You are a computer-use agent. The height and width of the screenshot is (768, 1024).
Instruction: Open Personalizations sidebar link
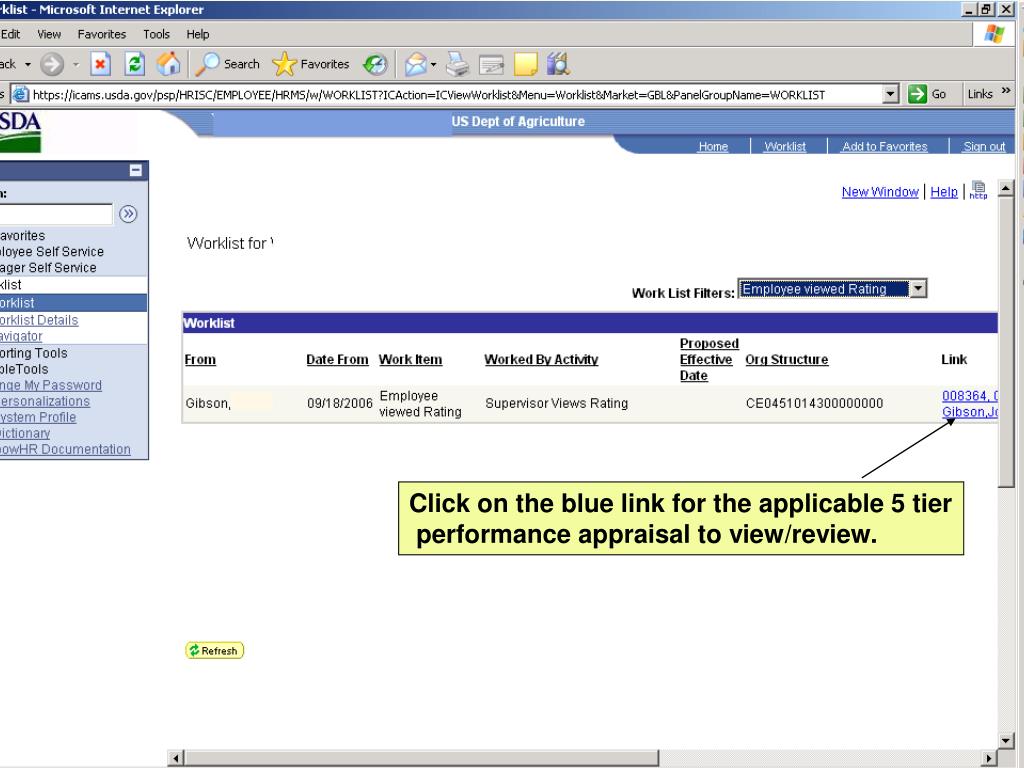pyautogui.click(x=45, y=401)
